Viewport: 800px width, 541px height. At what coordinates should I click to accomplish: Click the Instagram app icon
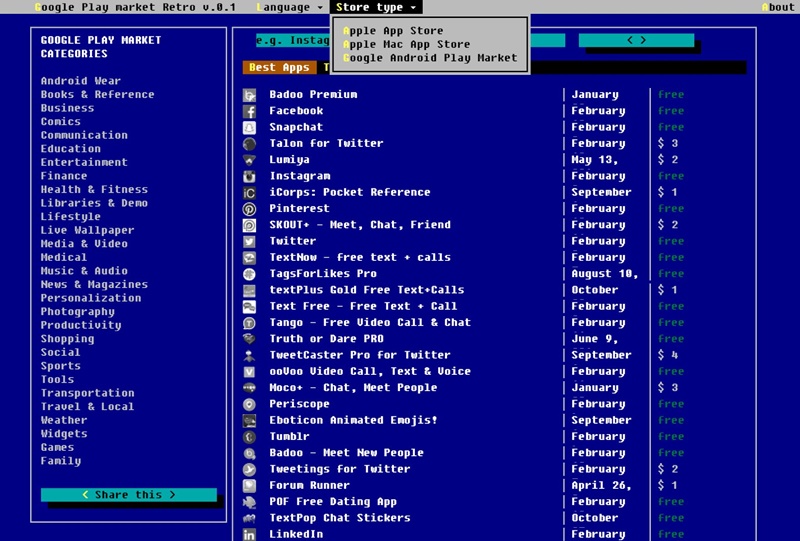pos(250,176)
